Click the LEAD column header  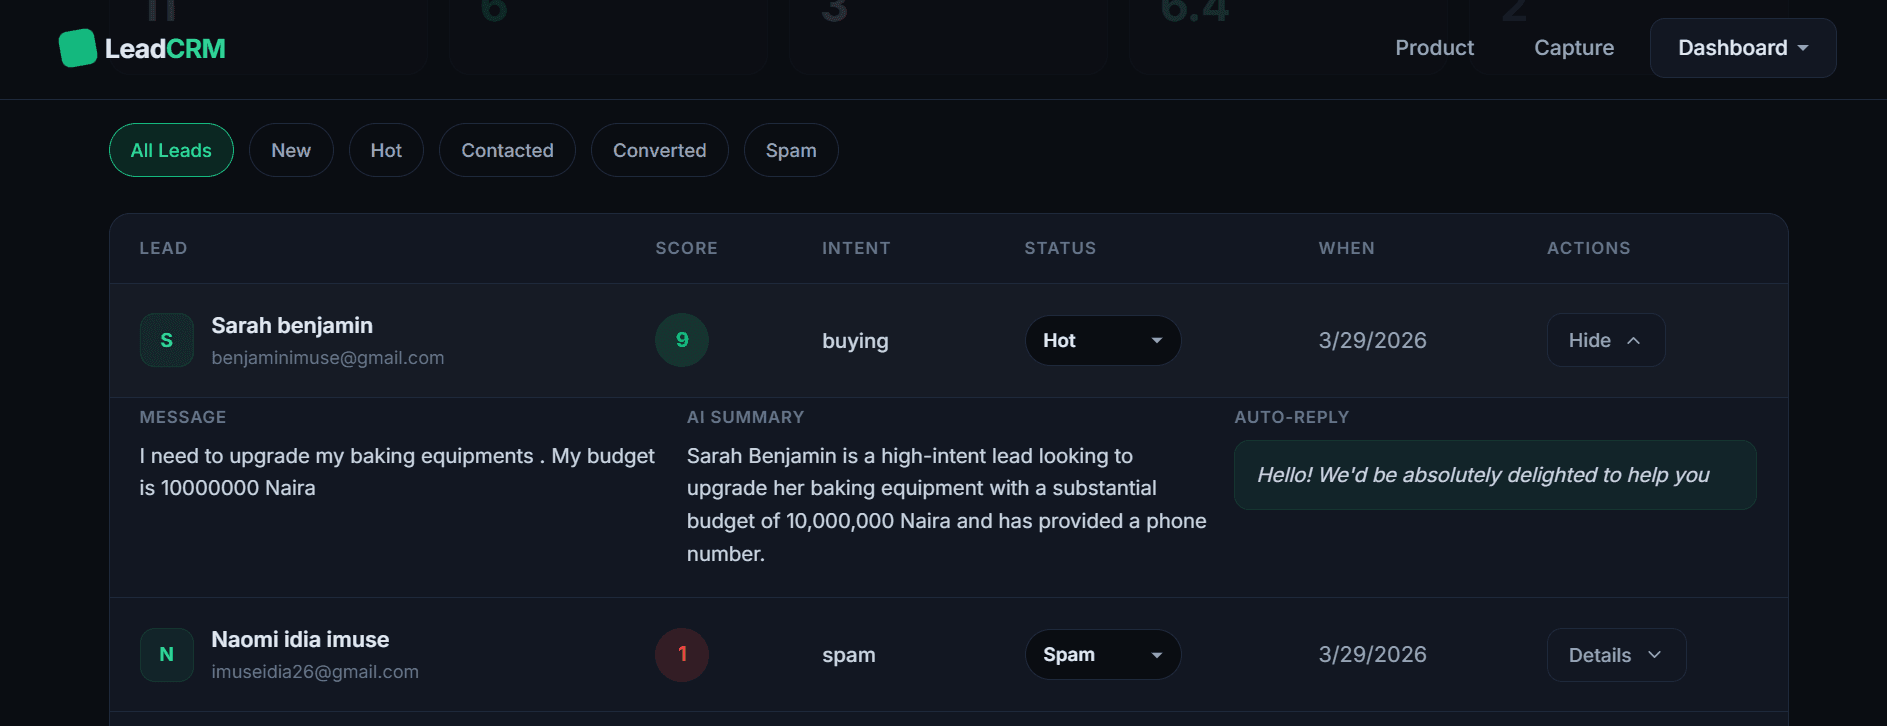163,248
